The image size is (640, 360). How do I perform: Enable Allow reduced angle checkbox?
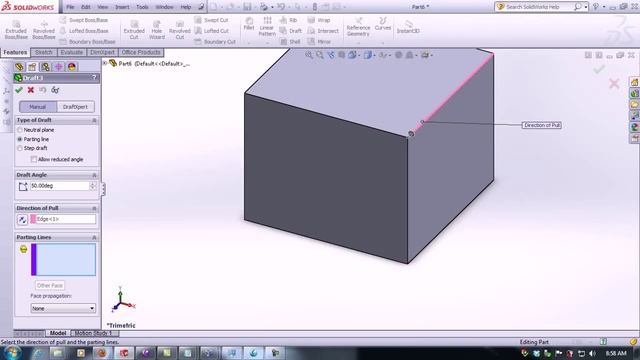click(x=34, y=159)
